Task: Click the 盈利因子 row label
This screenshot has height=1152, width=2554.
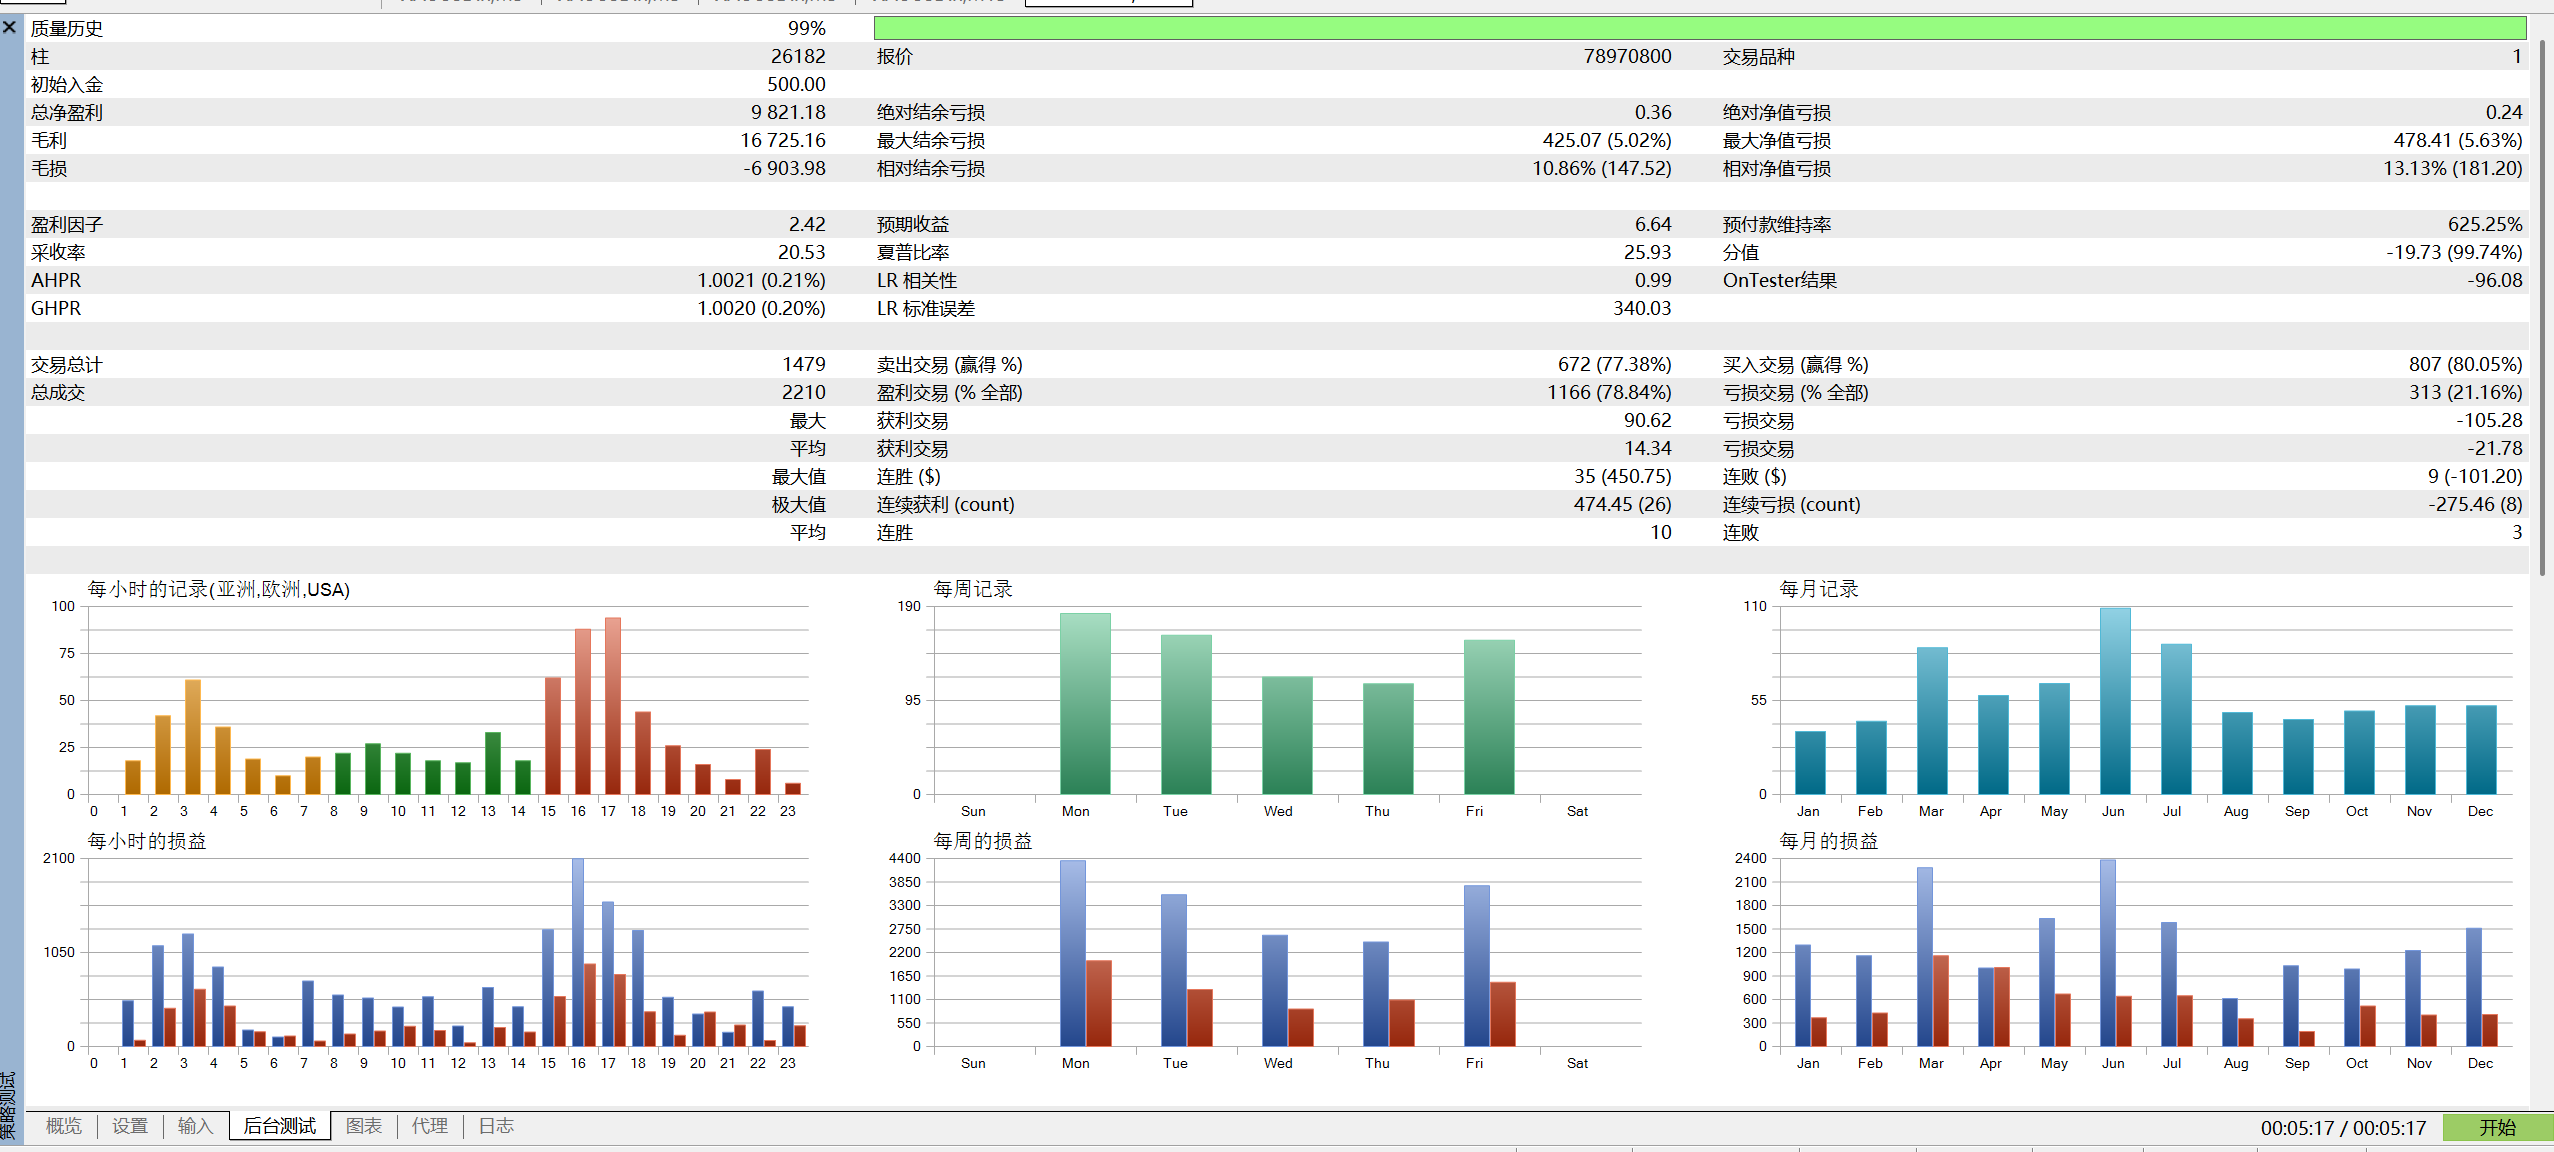Action: click(x=67, y=224)
